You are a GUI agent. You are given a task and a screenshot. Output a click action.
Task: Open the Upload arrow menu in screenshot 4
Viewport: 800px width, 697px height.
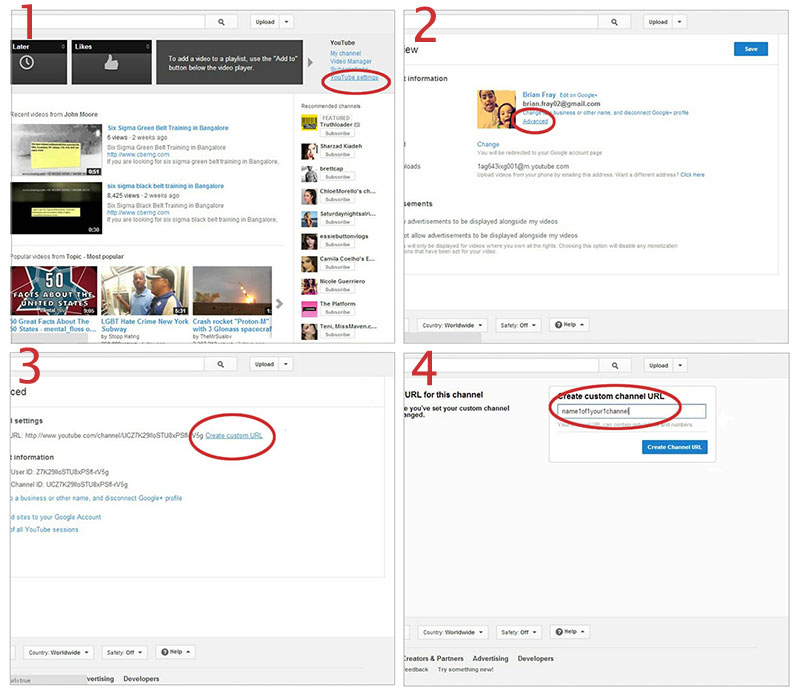(680, 365)
